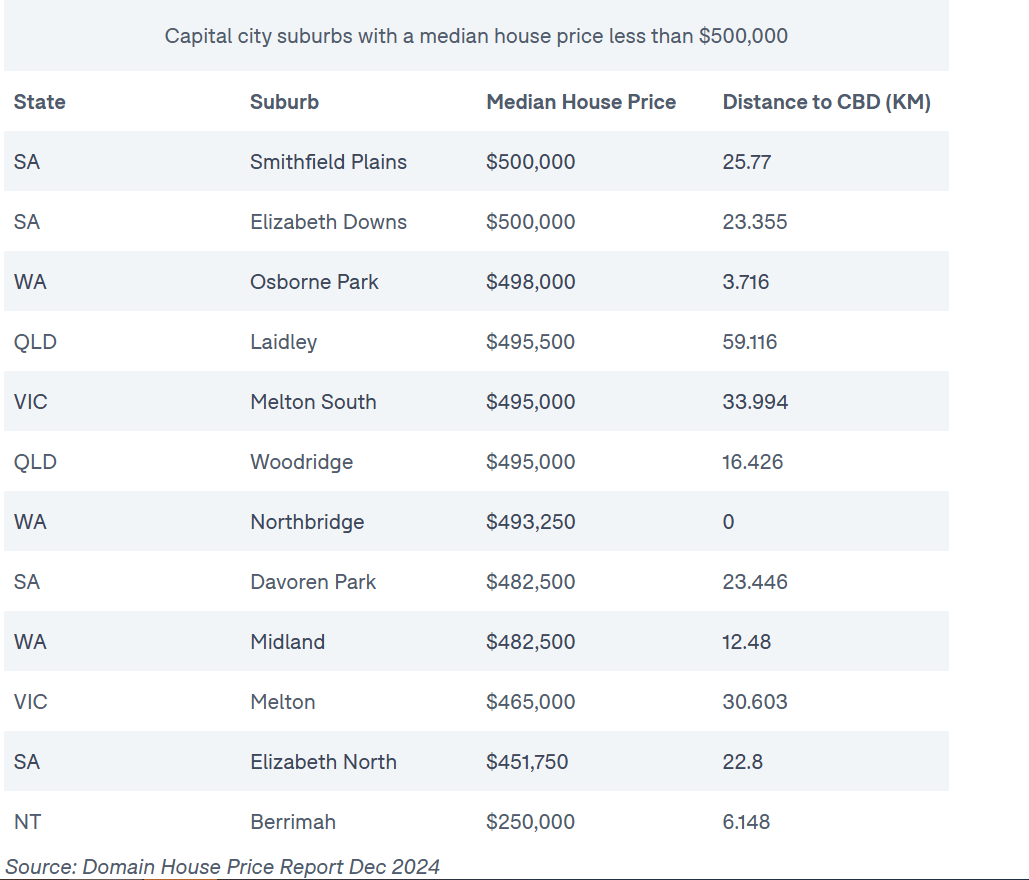
Task: Click the $250,000 median price cell
Action: pos(530,822)
